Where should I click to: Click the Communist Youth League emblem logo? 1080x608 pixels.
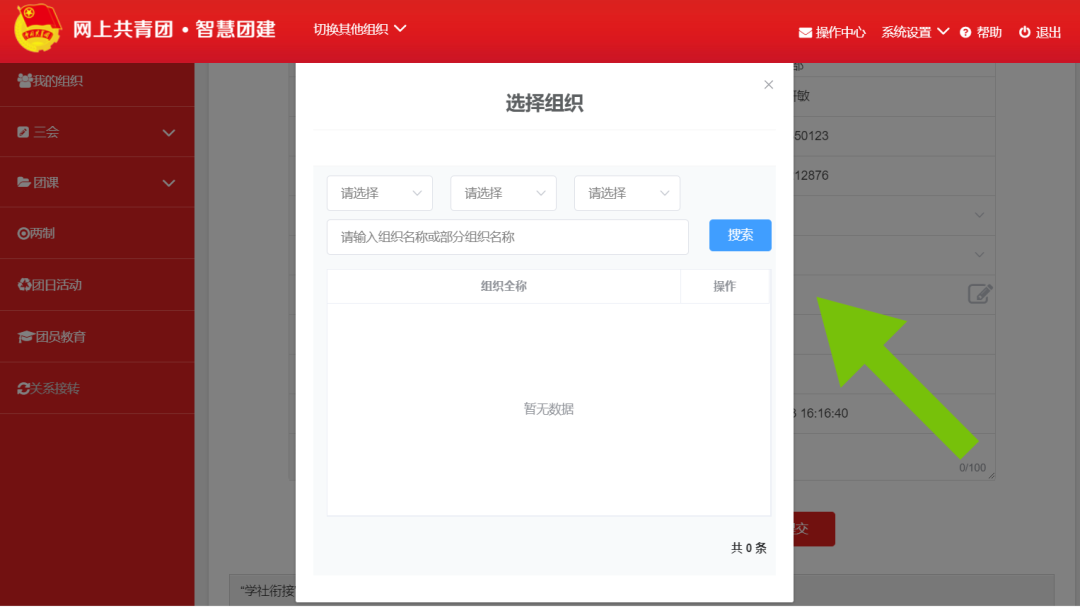[38, 29]
